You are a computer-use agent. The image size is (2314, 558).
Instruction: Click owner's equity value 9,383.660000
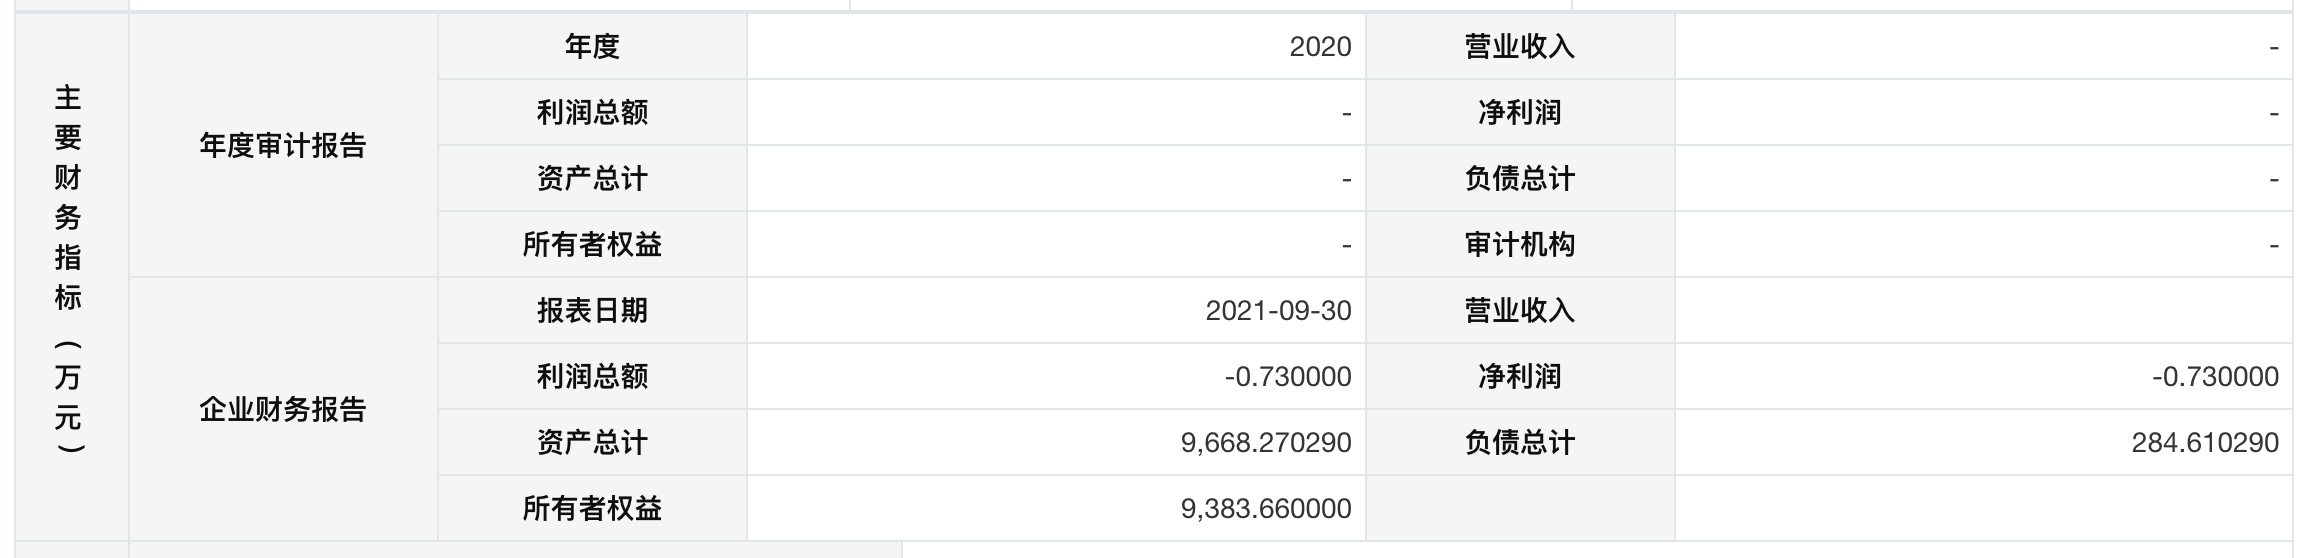[1266, 509]
